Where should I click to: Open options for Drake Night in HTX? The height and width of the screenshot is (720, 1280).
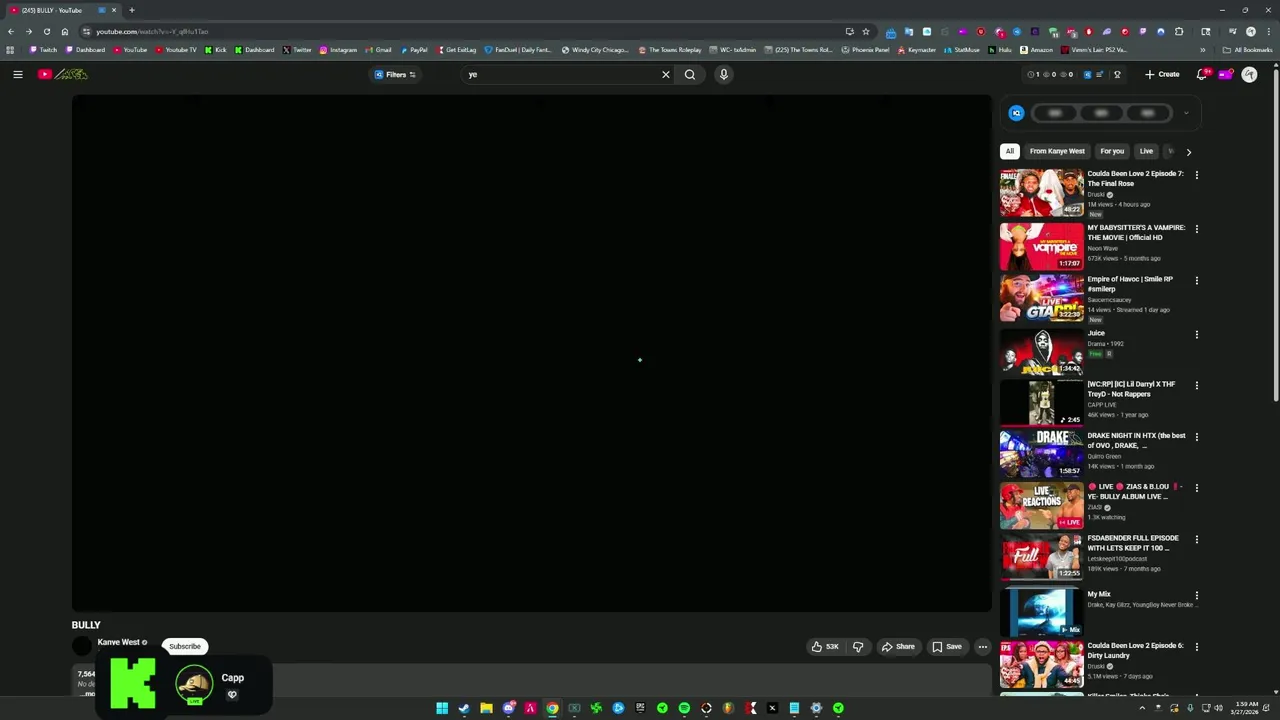point(1196,437)
